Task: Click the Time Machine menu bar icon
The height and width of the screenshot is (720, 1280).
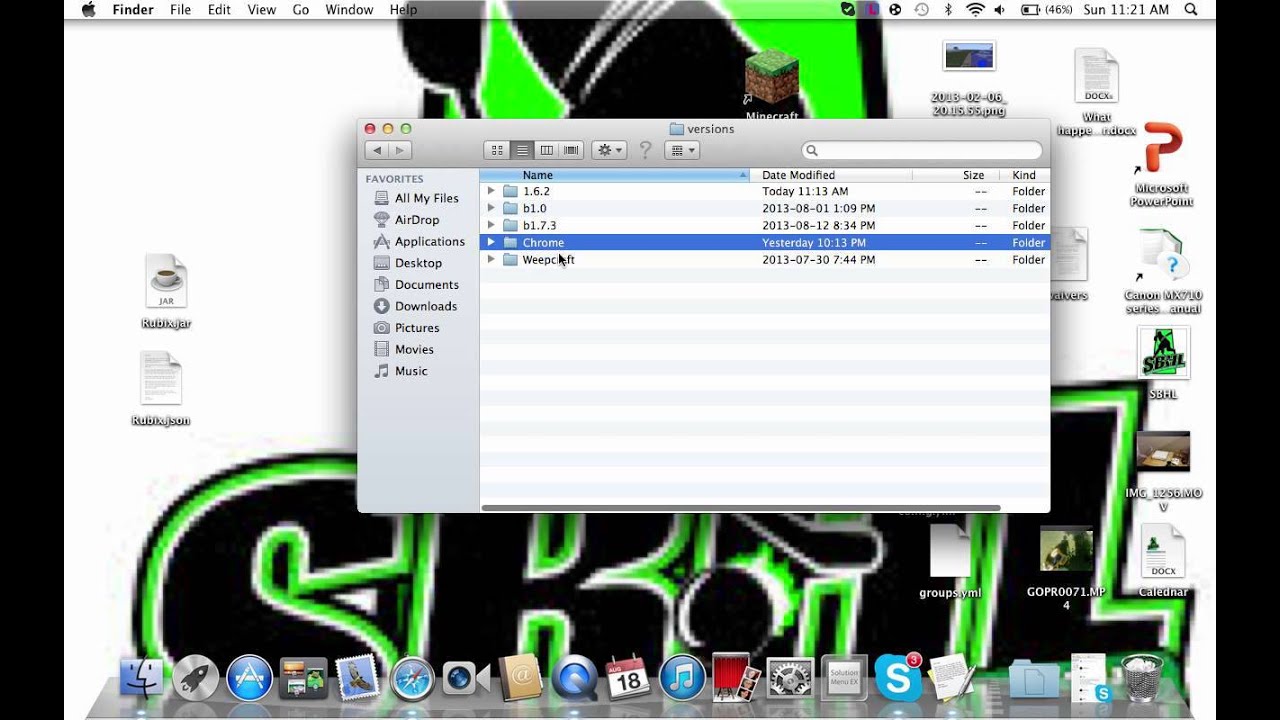Action: pos(921,10)
